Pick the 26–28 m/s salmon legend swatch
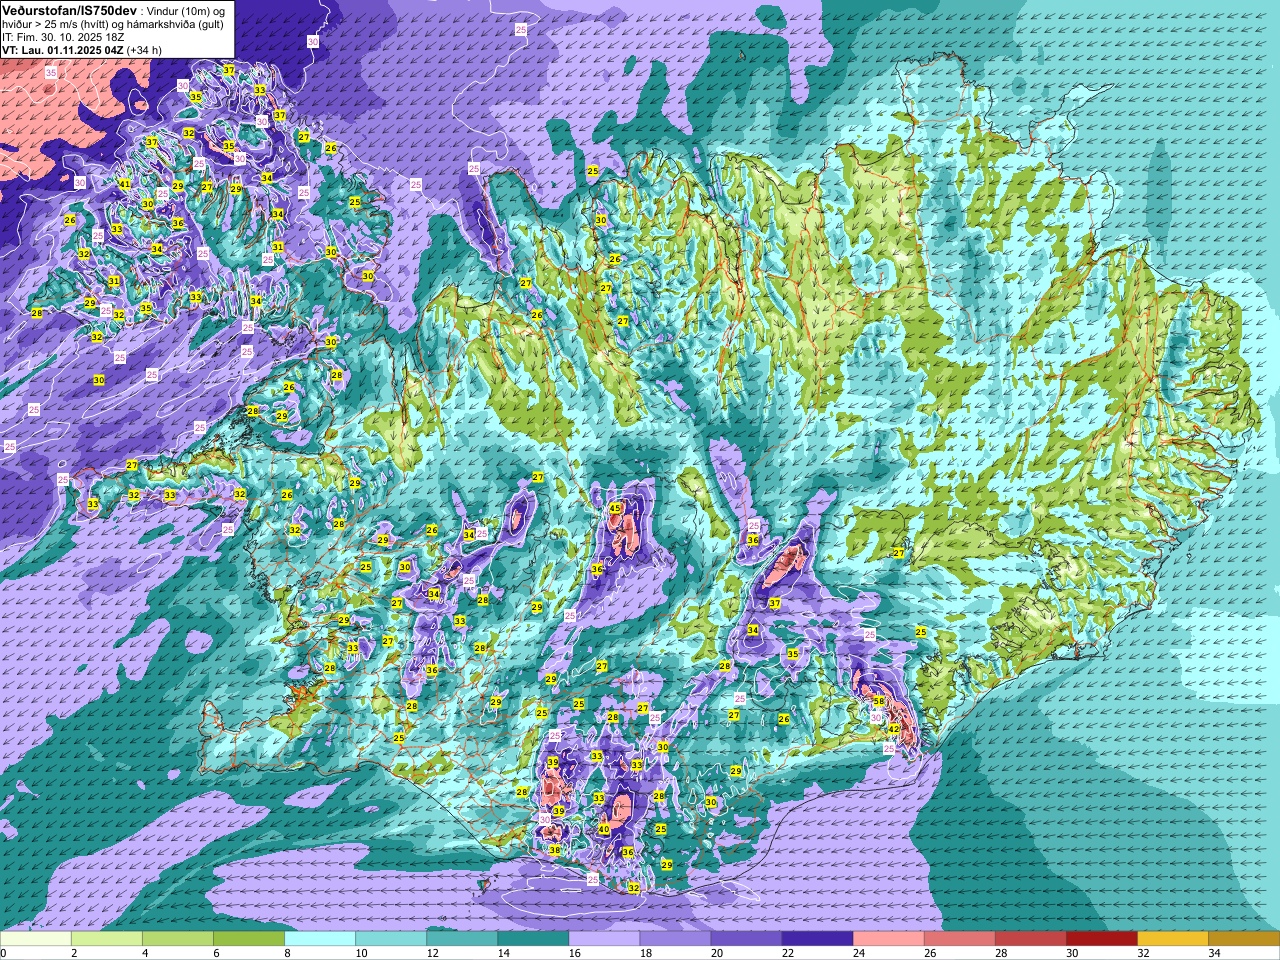Image resolution: width=1280 pixels, height=960 pixels. click(x=959, y=939)
